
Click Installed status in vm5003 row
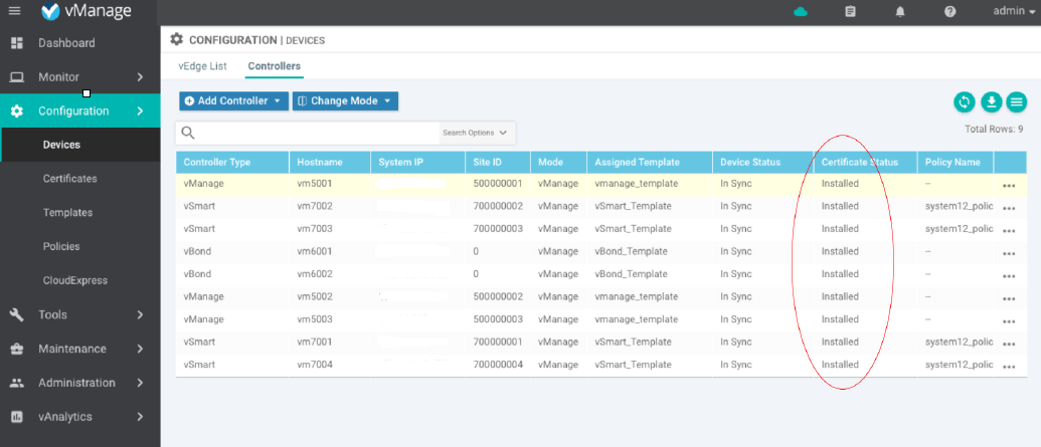click(x=840, y=319)
